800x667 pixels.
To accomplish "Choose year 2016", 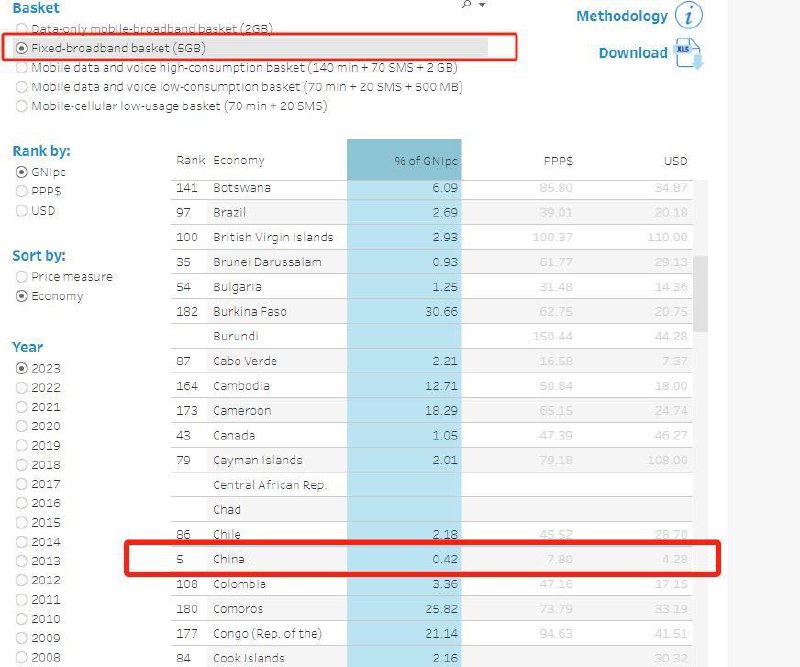I will coord(38,503).
